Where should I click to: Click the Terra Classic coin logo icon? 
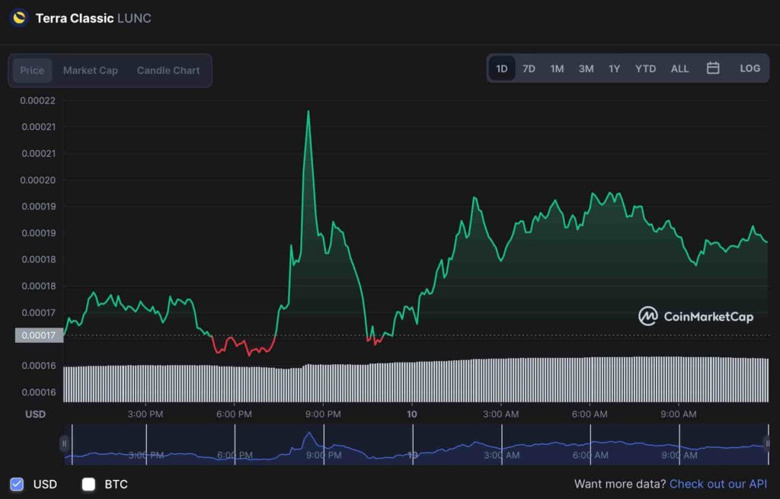[x=18, y=17]
